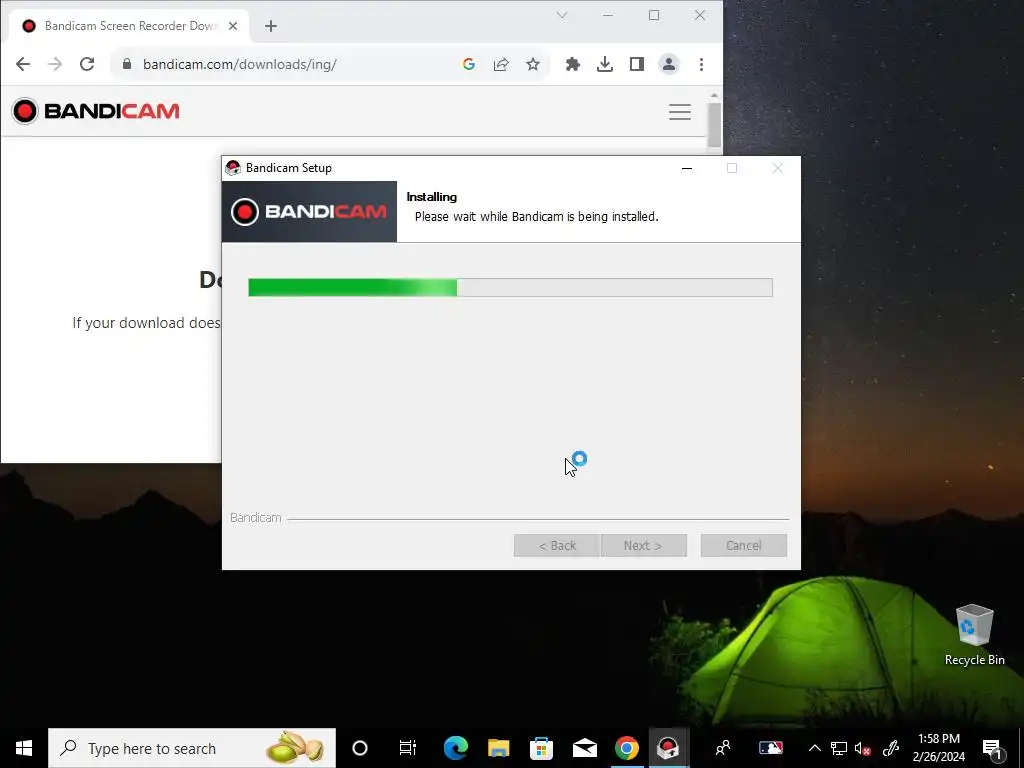This screenshot has width=1024, height=768.
Task: Close the Bandicam Screen Recorder tab
Action: 233,26
